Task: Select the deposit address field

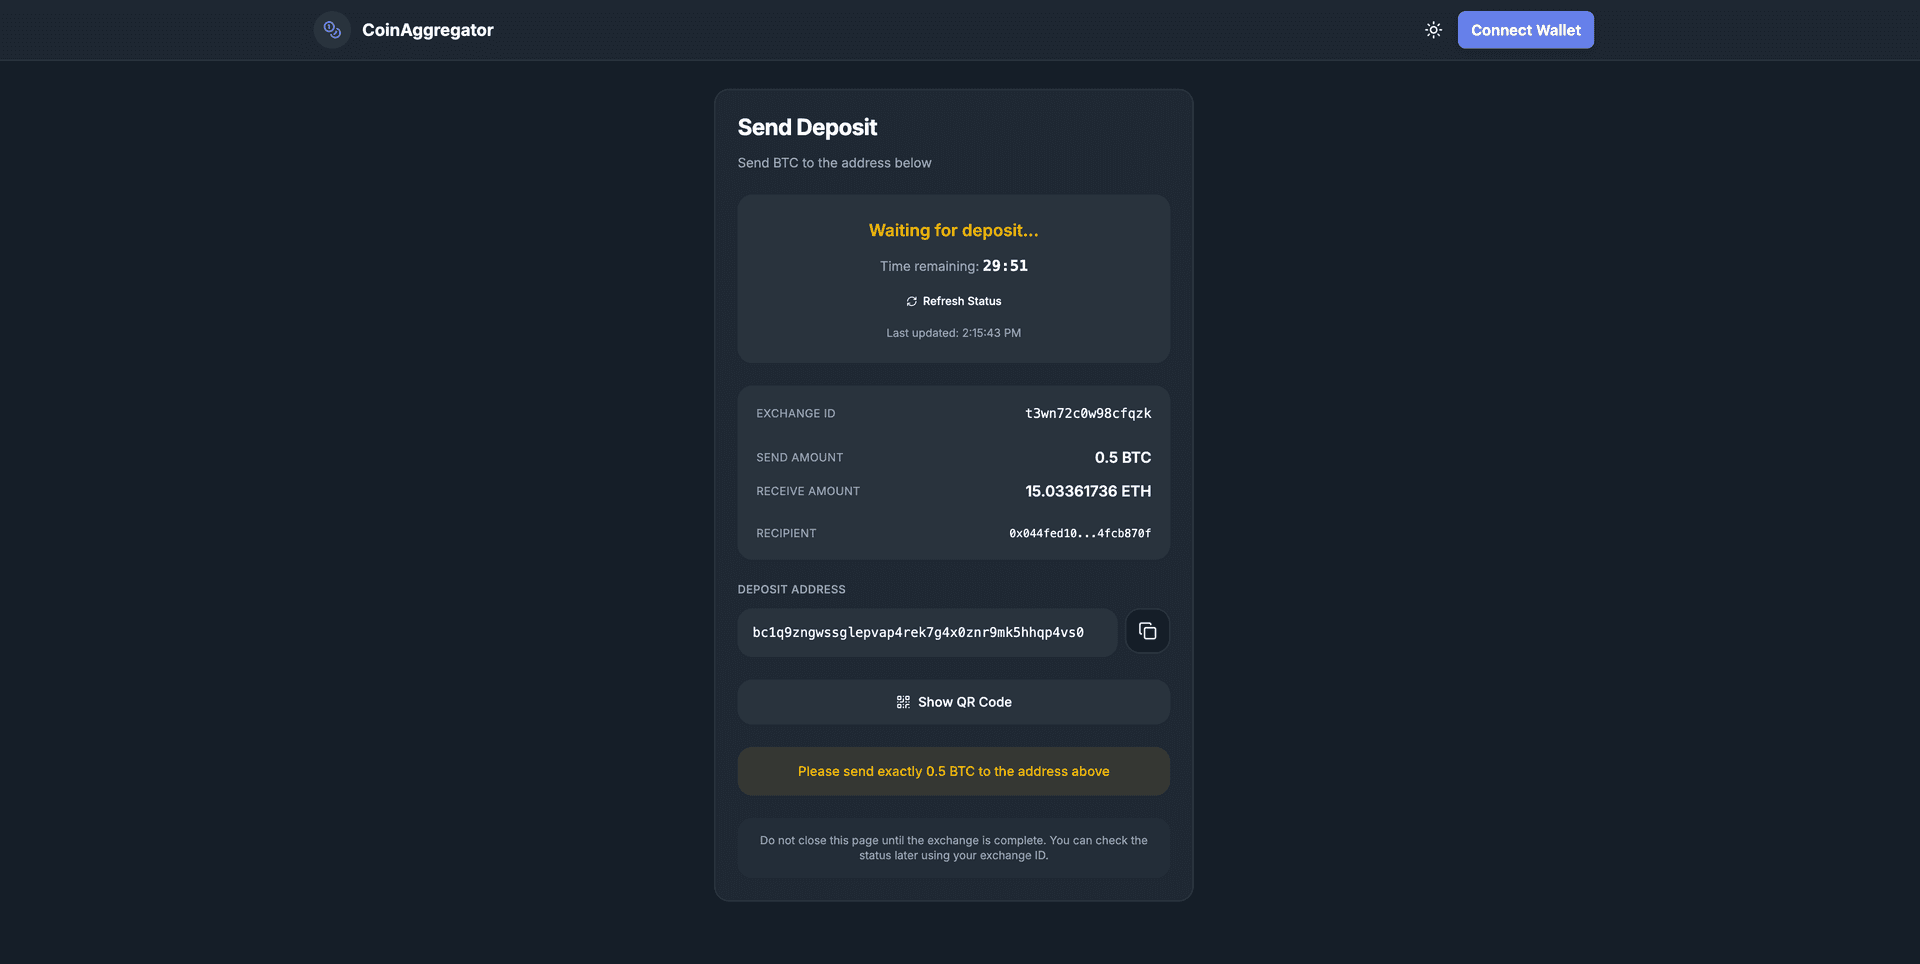Action: click(927, 632)
